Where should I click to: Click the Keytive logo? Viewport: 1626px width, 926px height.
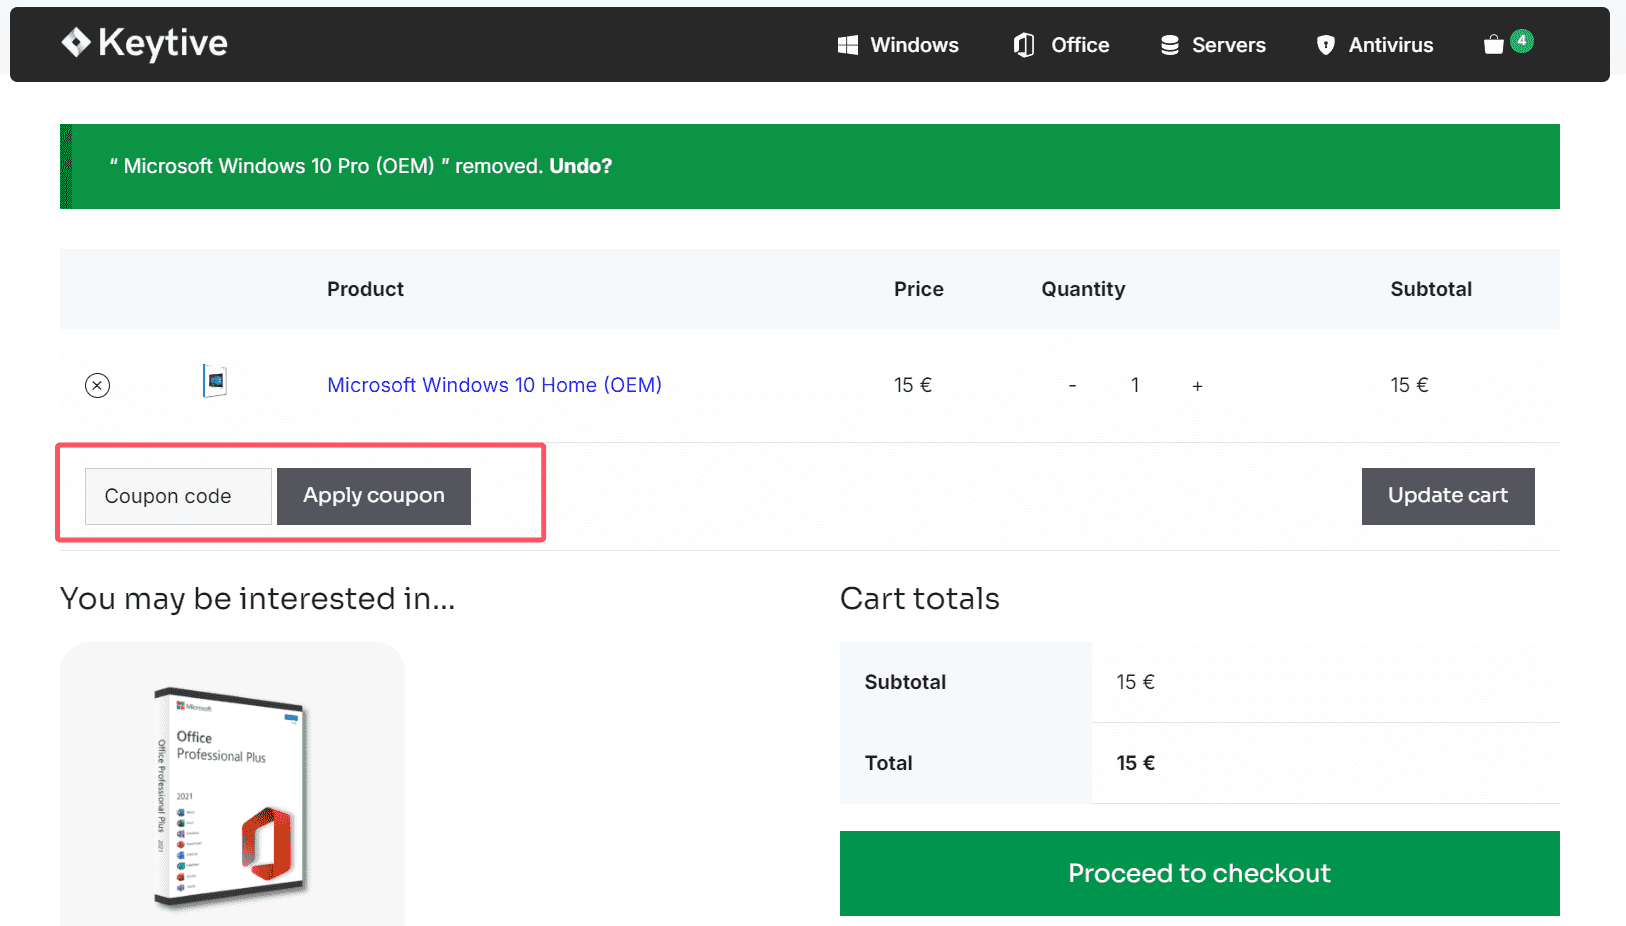pos(144,43)
